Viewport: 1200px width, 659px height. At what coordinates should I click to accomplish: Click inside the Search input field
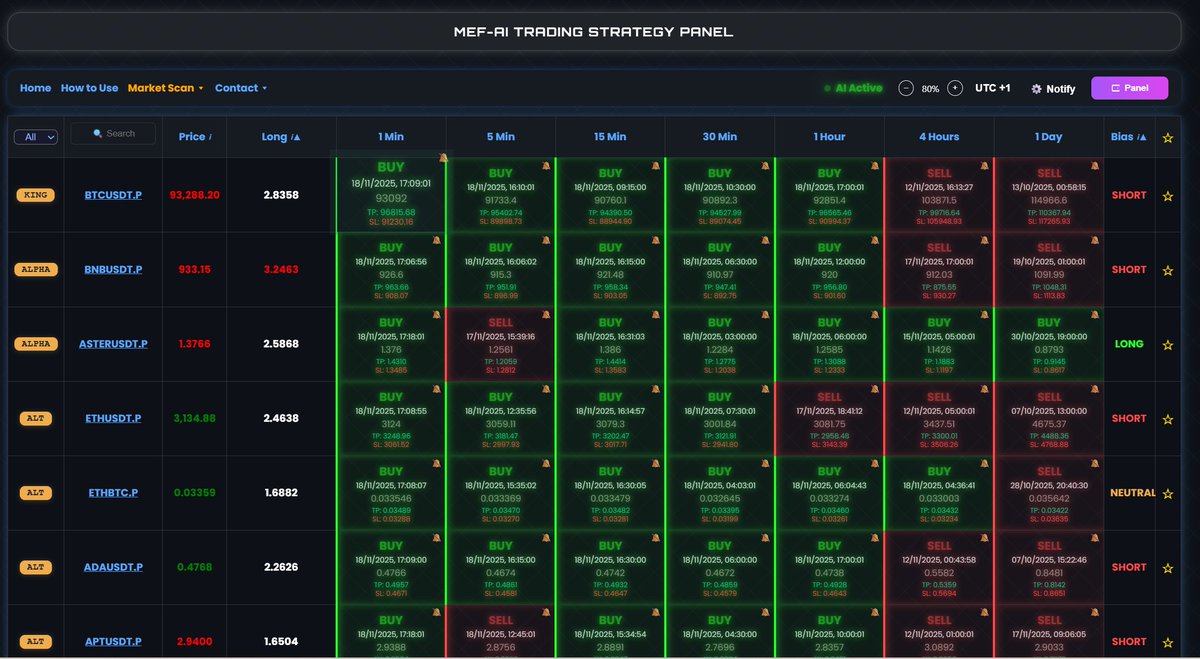pos(120,132)
